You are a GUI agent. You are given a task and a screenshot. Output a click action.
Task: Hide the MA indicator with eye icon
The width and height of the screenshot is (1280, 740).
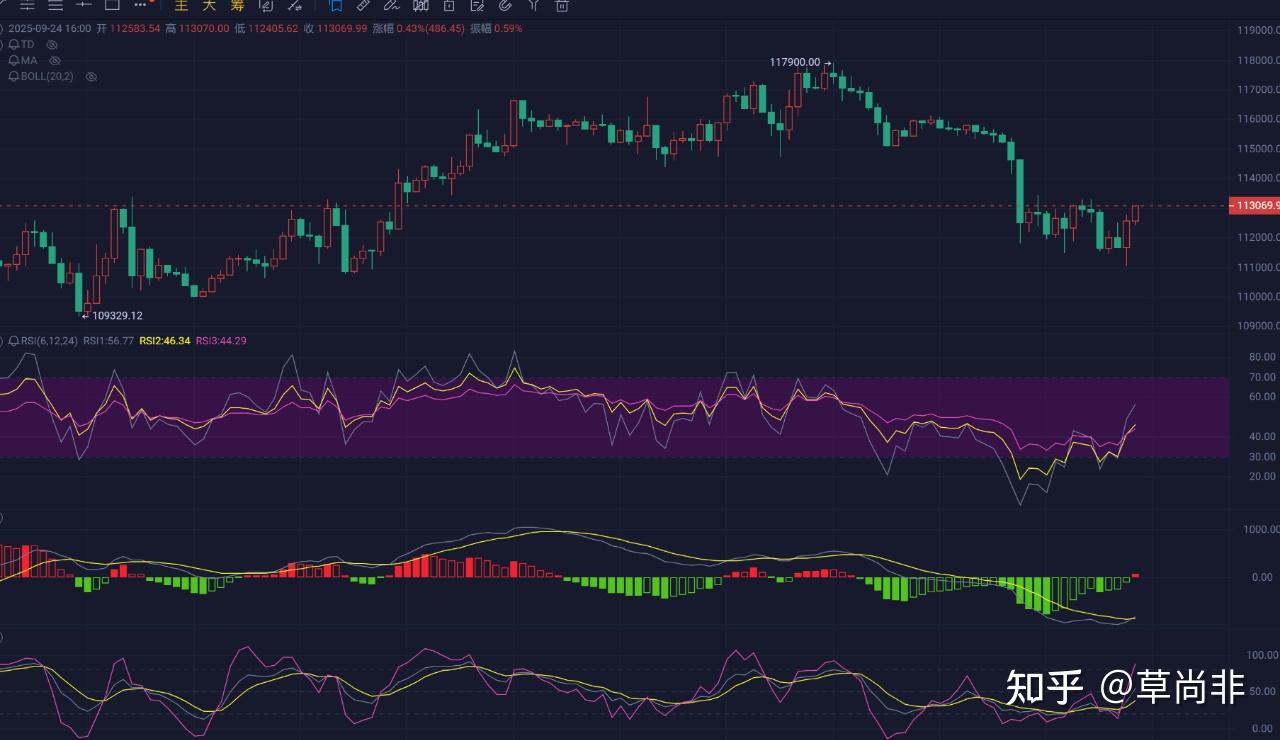(55, 61)
